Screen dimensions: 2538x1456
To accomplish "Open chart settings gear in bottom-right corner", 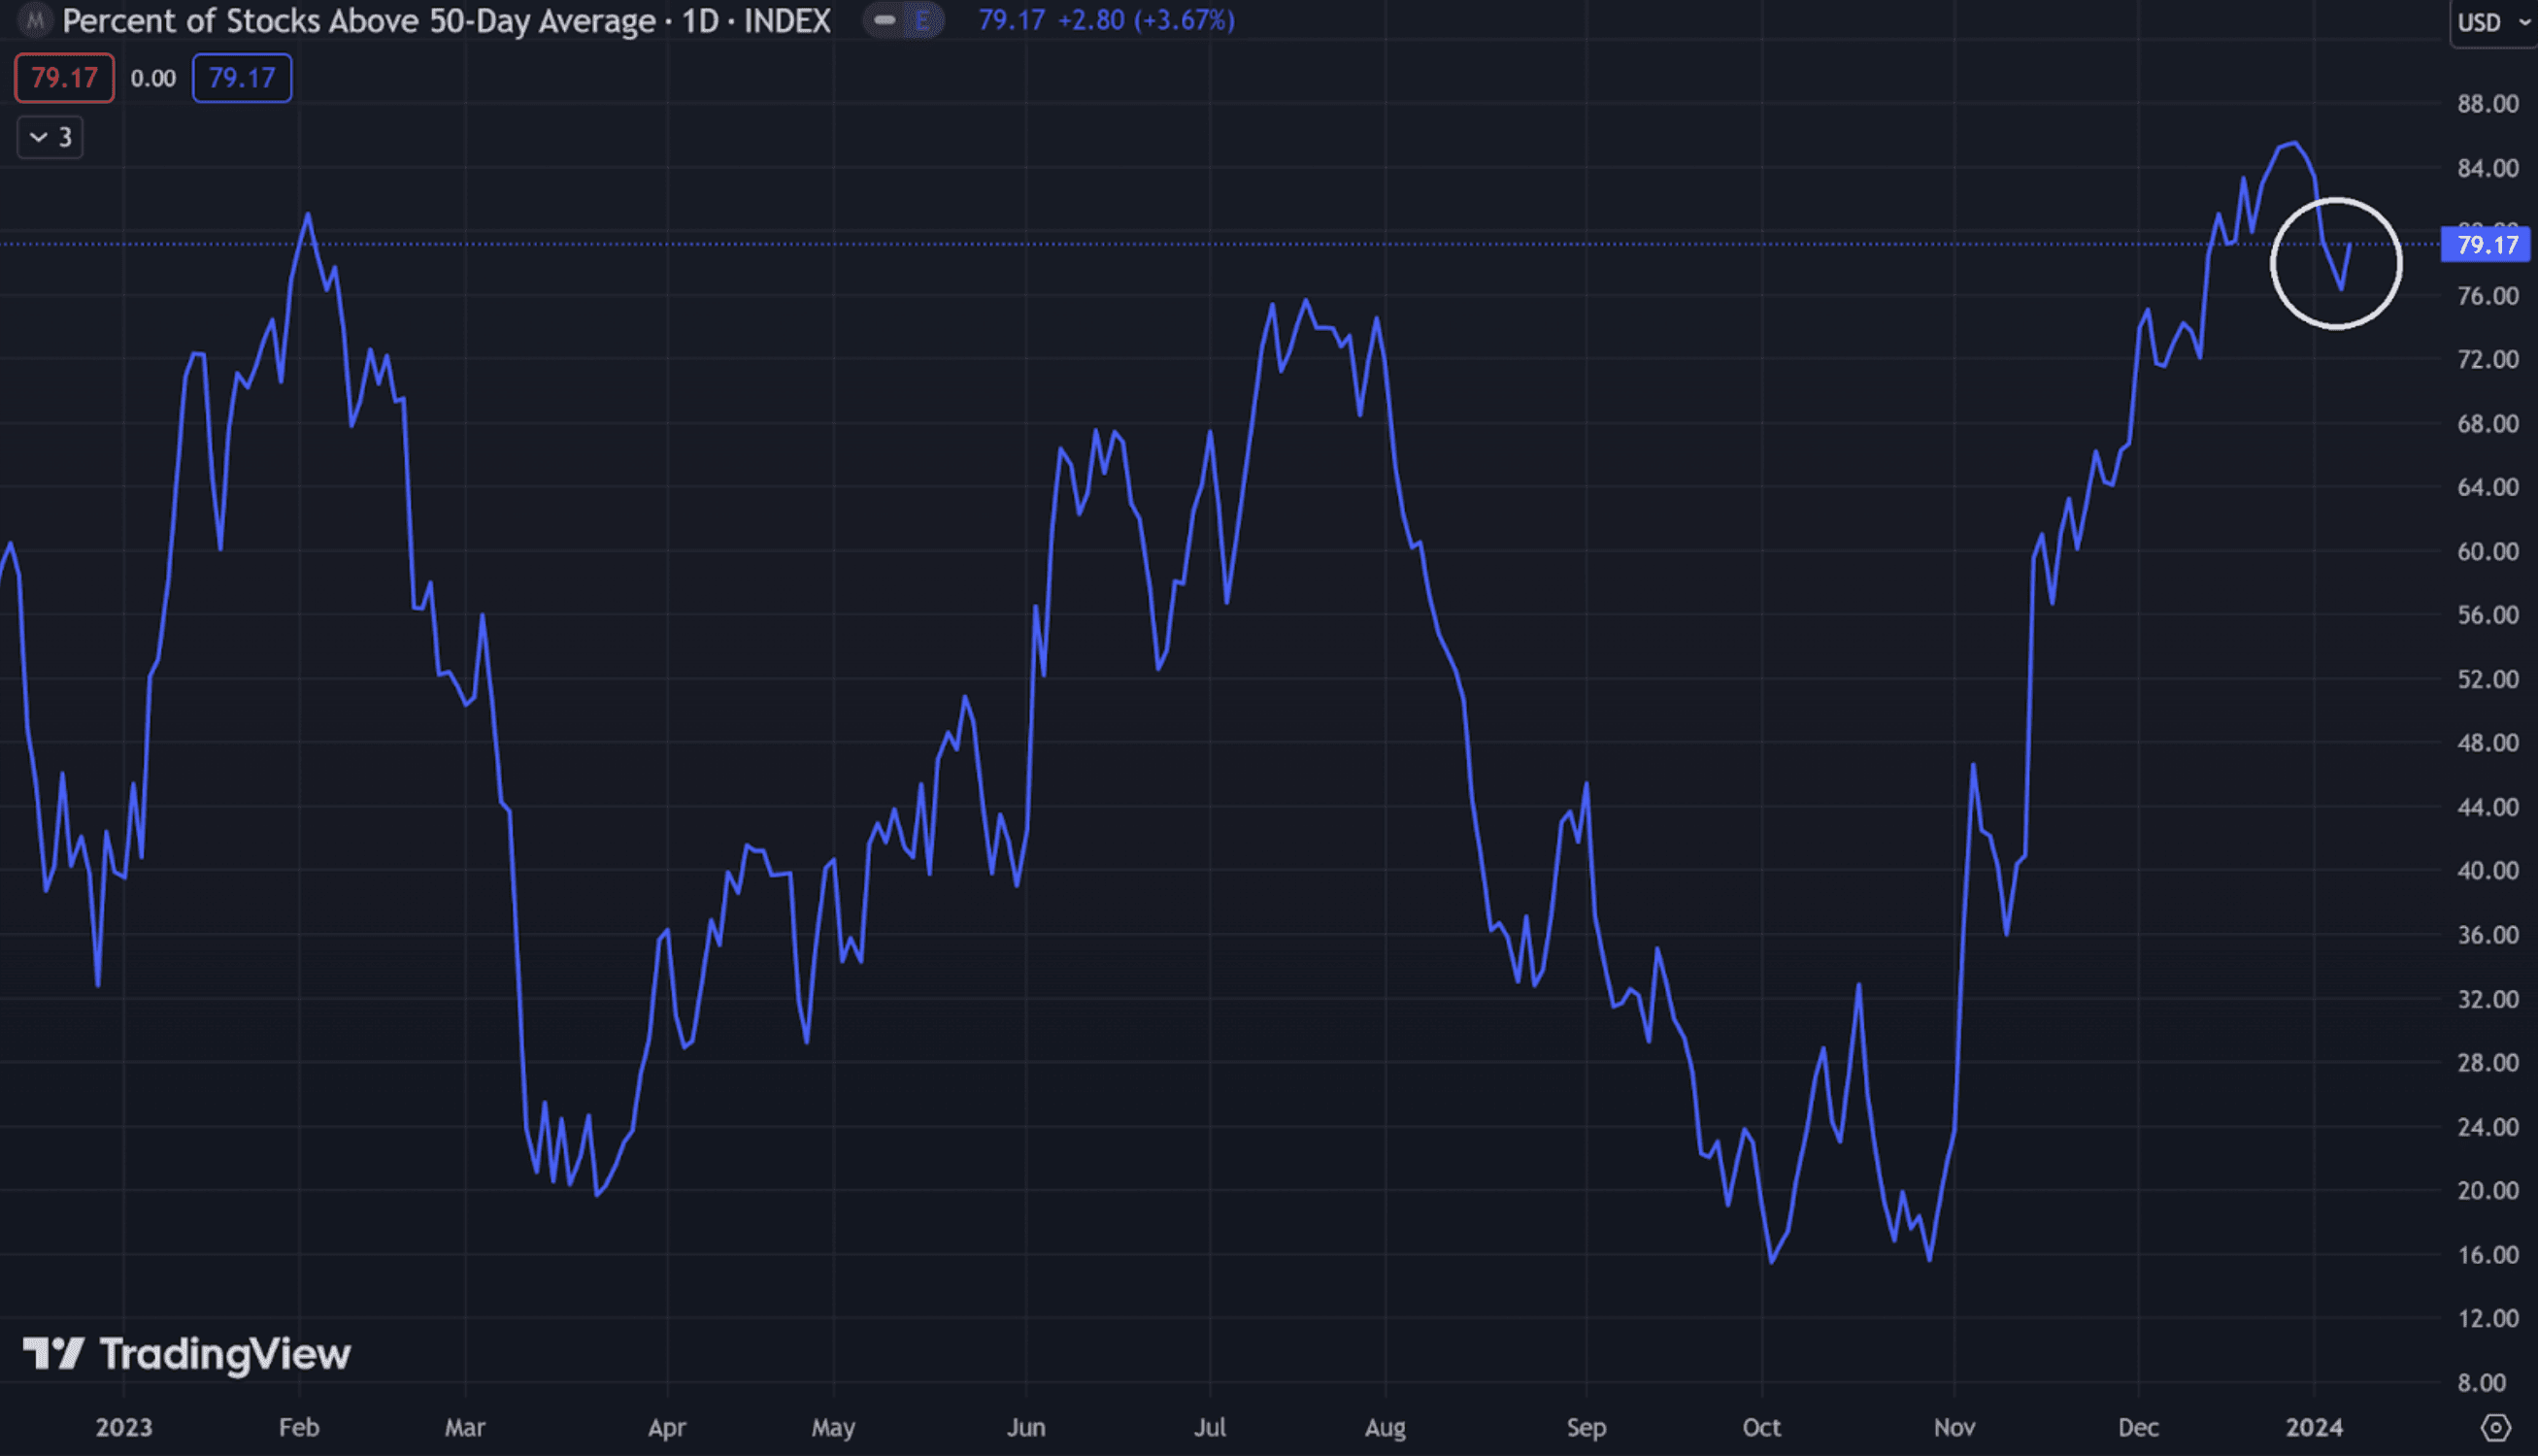I will click(2495, 1427).
